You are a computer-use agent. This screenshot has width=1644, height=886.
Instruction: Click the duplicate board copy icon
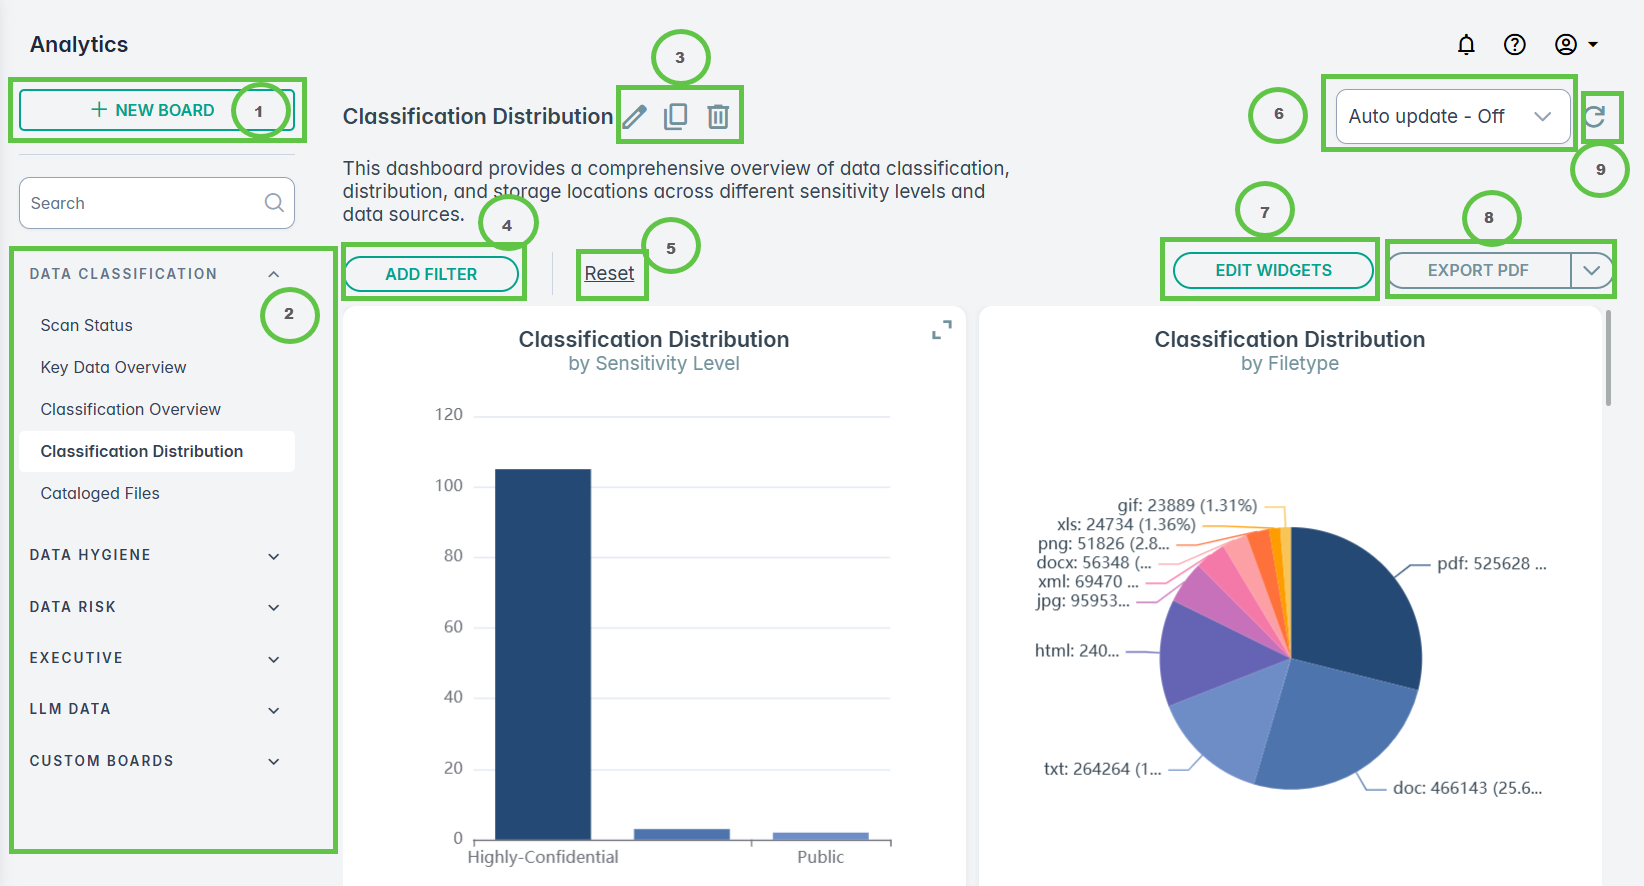[x=676, y=117]
